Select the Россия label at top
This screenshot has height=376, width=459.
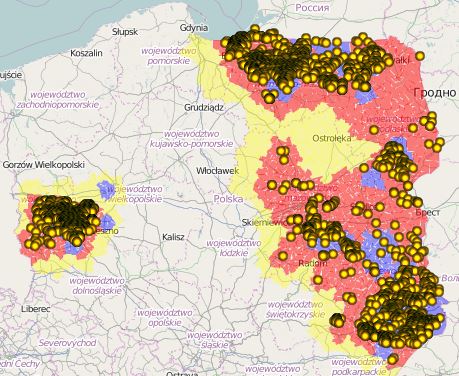pyautogui.click(x=312, y=8)
